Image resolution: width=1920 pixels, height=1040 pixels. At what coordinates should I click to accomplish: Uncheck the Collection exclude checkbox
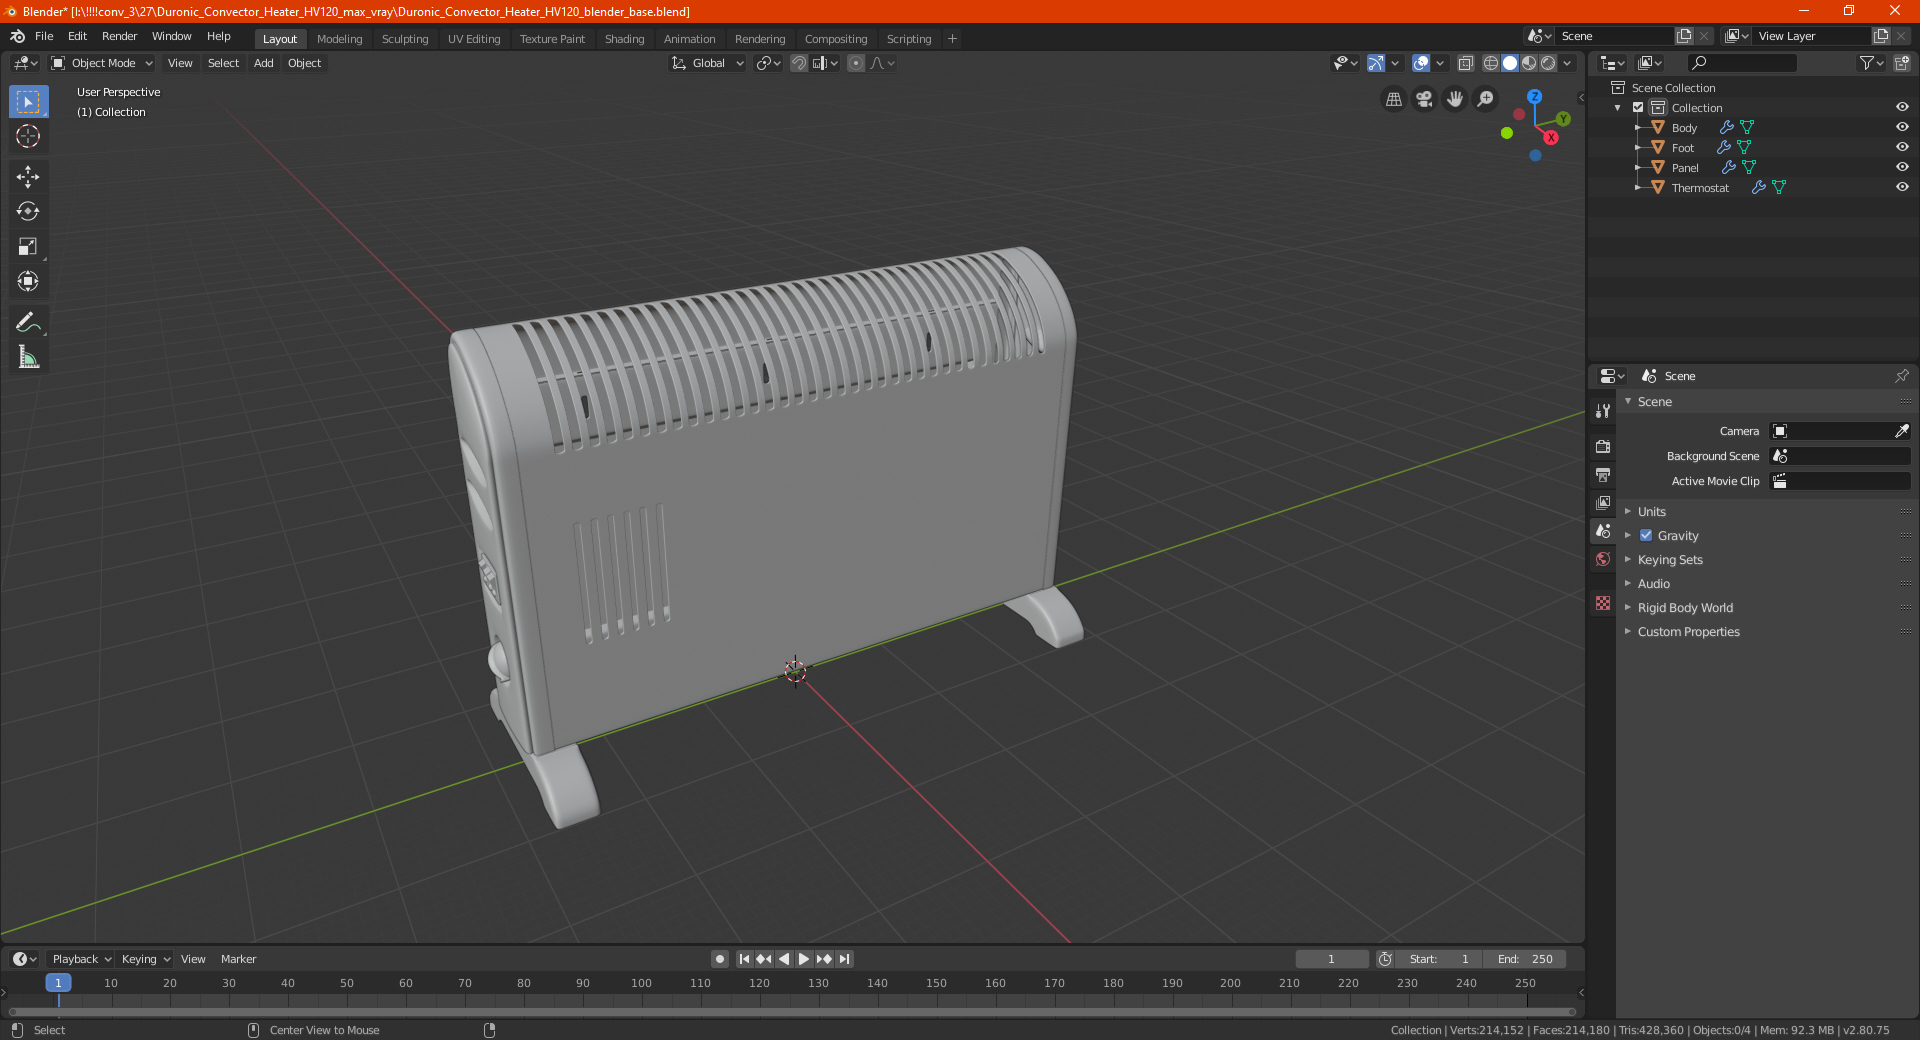pyautogui.click(x=1638, y=107)
